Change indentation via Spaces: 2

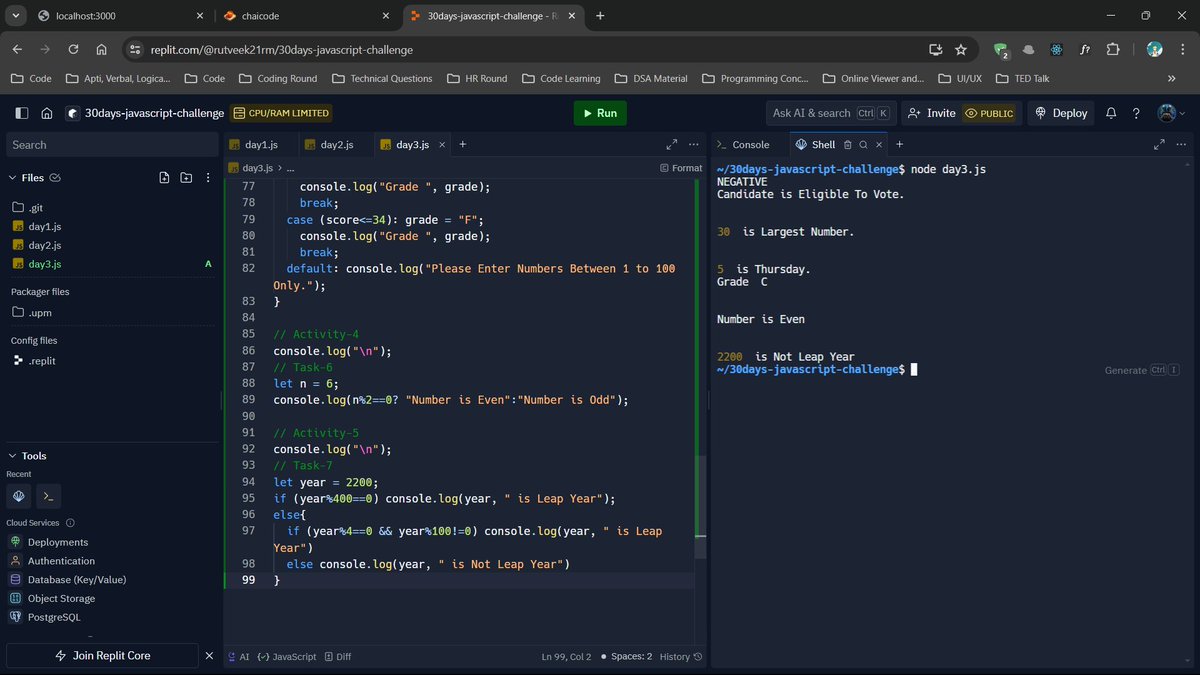click(625, 657)
